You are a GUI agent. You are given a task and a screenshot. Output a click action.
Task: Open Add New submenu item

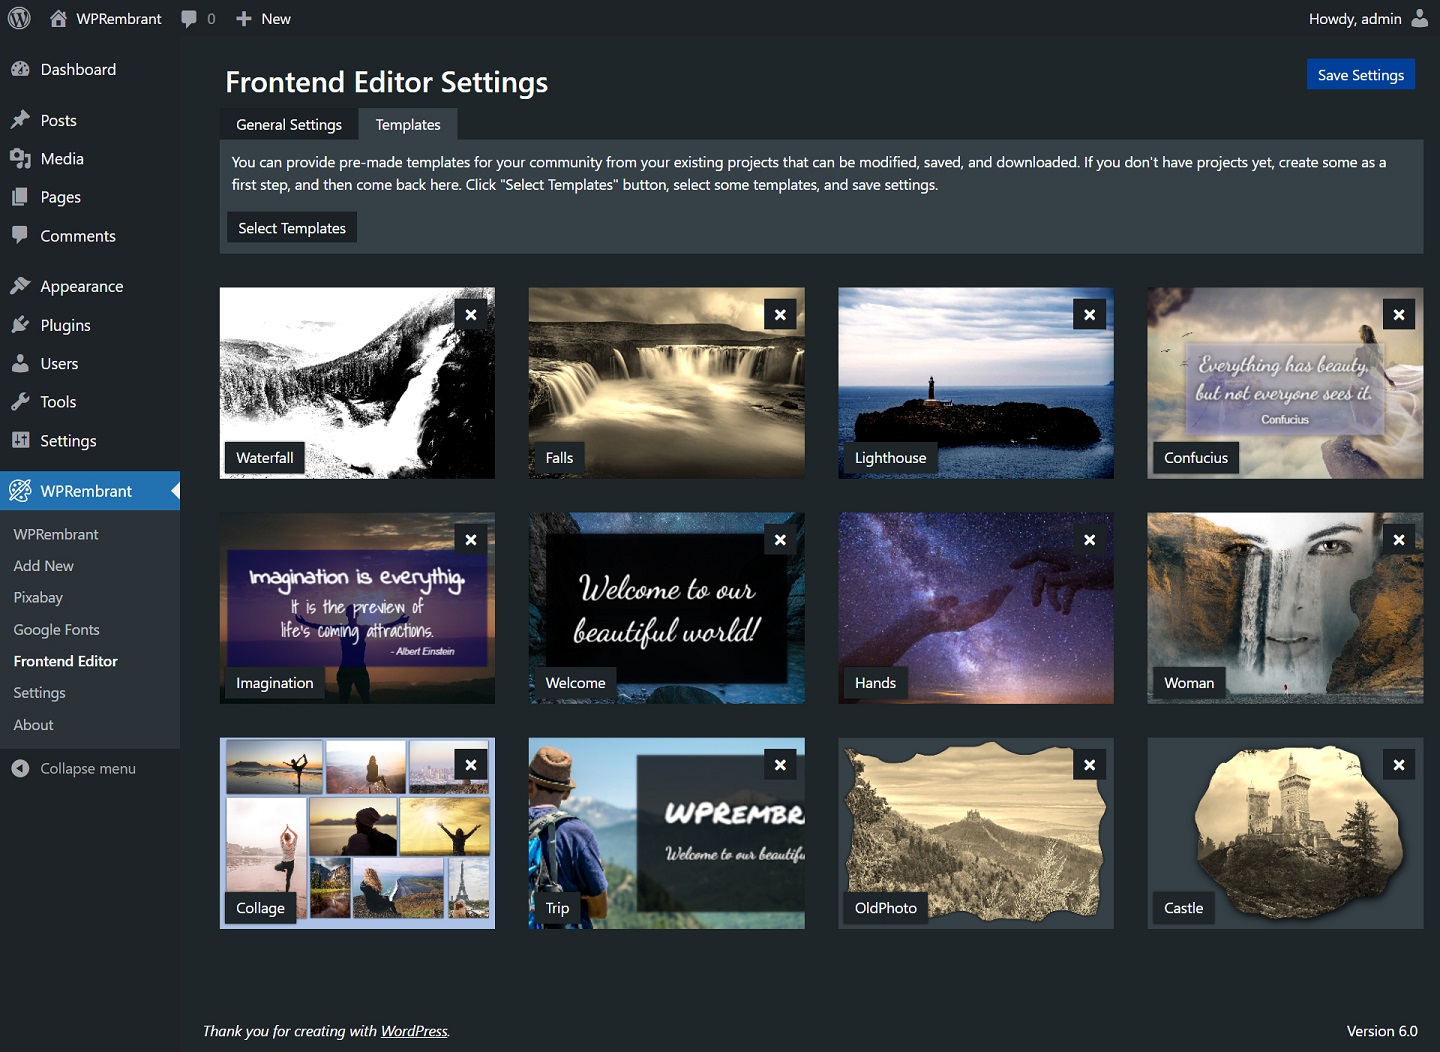(44, 566)
